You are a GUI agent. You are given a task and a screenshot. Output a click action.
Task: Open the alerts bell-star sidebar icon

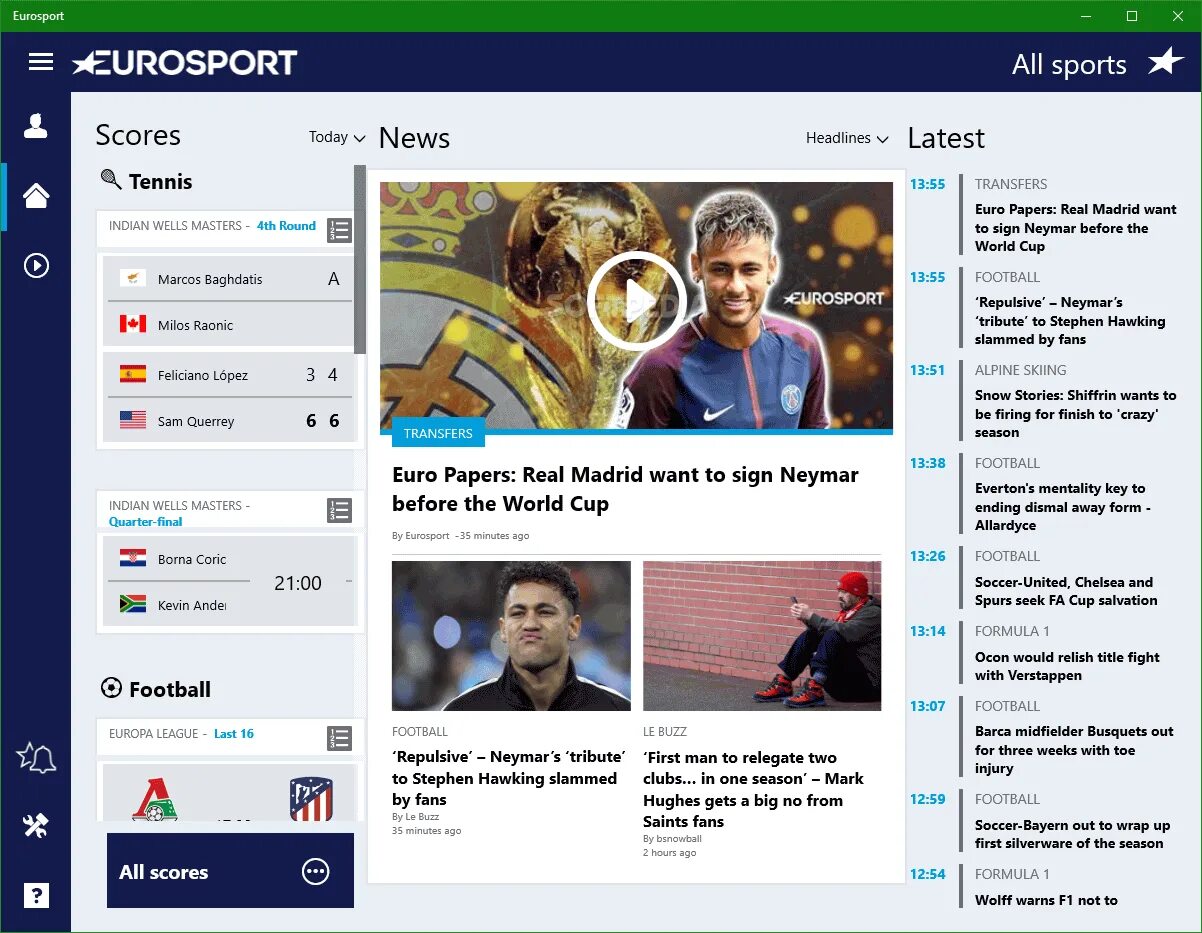tap(36, 758)
